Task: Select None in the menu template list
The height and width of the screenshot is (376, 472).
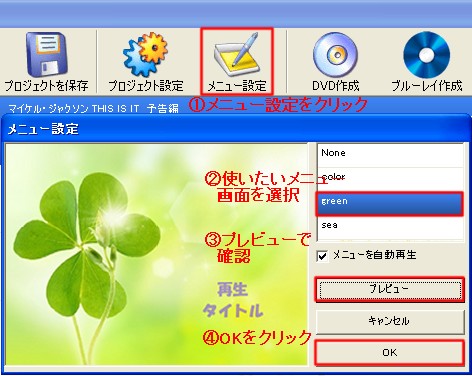Action: (x=390, y=155)
